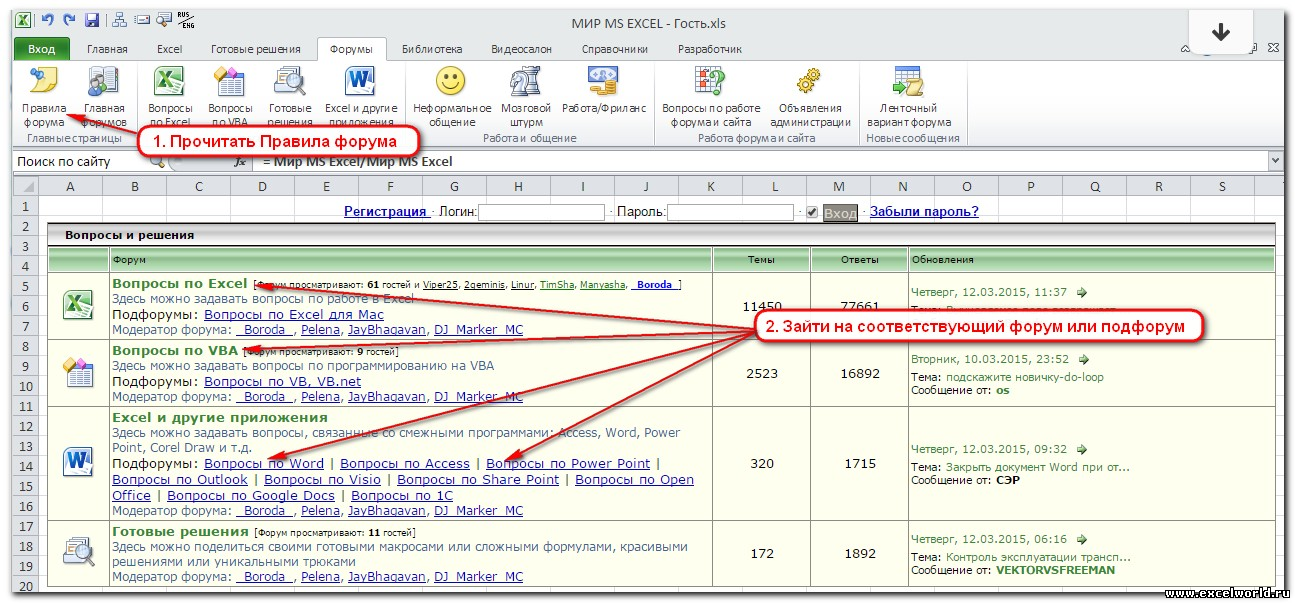
Task: Click the Логин input field
Action: point(542,212)
